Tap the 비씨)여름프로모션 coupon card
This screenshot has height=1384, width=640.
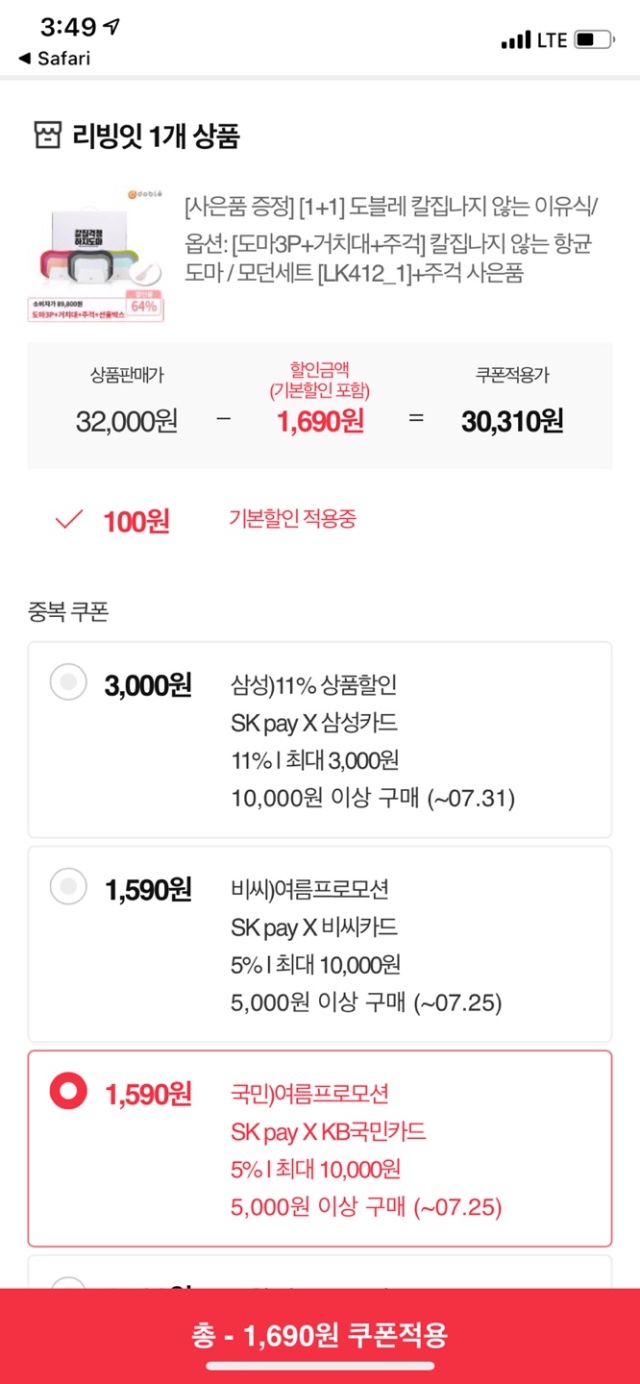(320, 944)
